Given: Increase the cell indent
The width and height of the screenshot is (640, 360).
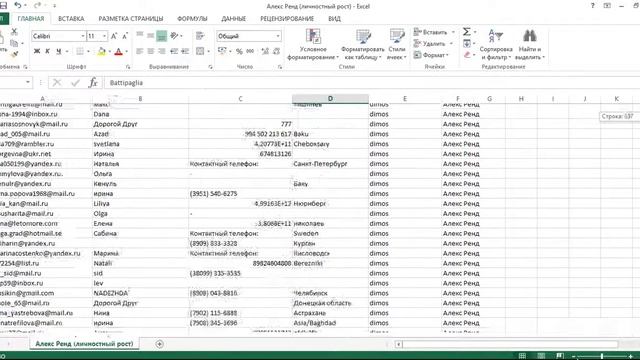Looking at the screenshot, I should pos(185,51).
